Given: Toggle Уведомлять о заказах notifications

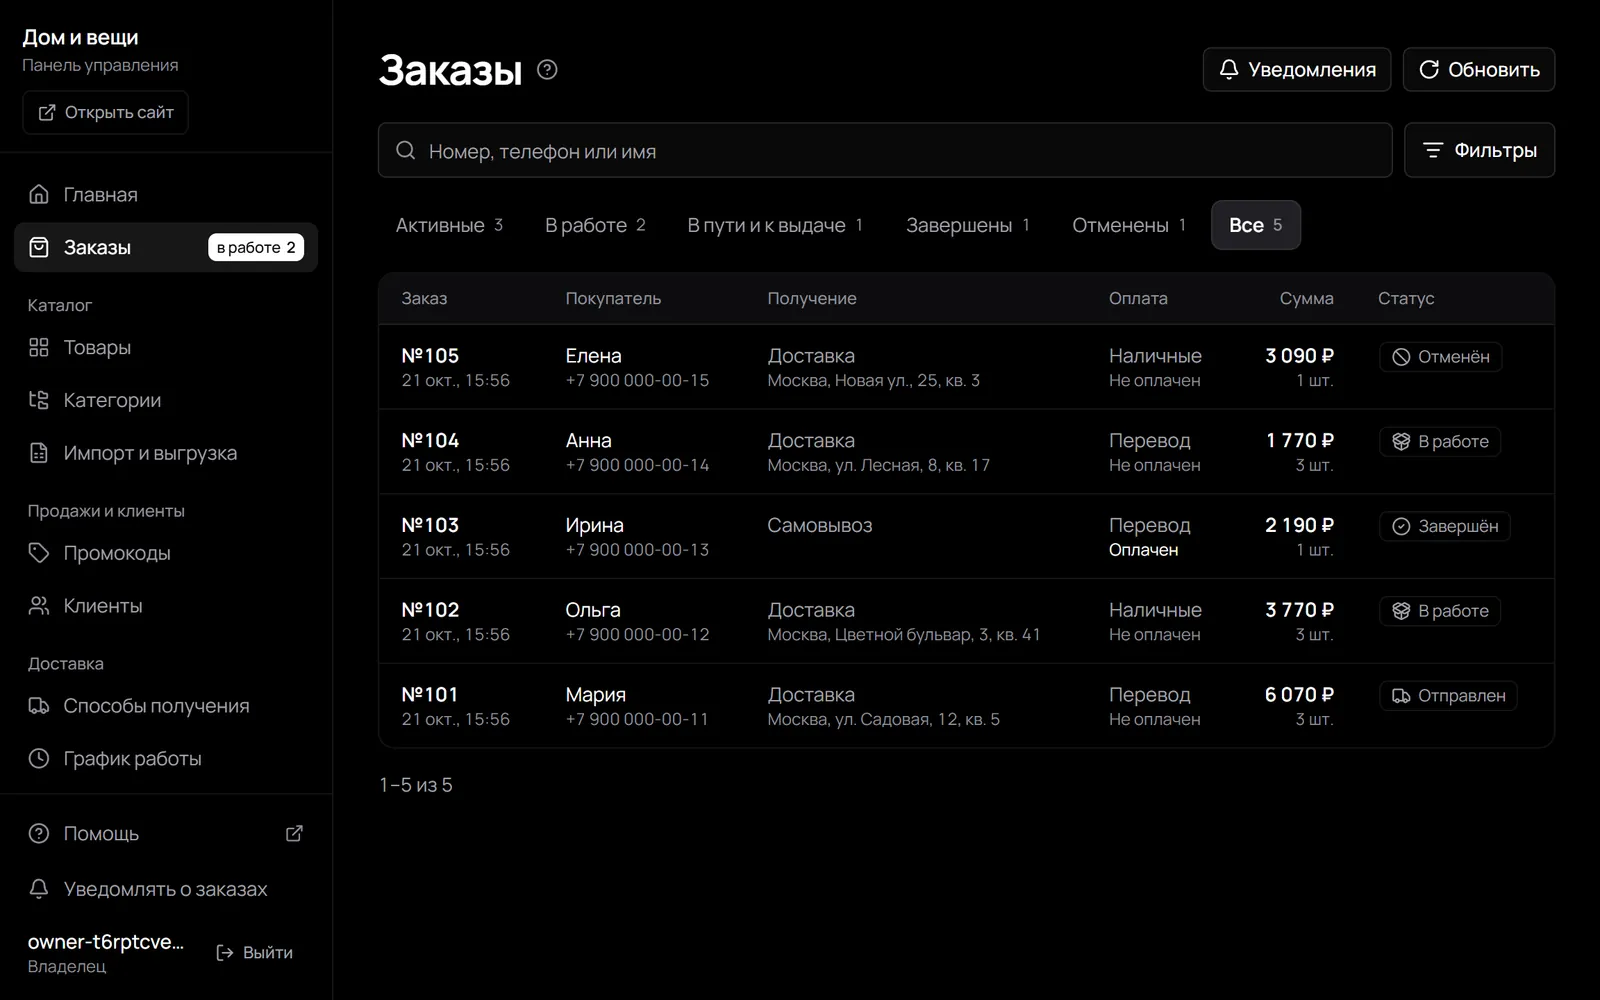Looking at the screenshot, I should point(166,889).
